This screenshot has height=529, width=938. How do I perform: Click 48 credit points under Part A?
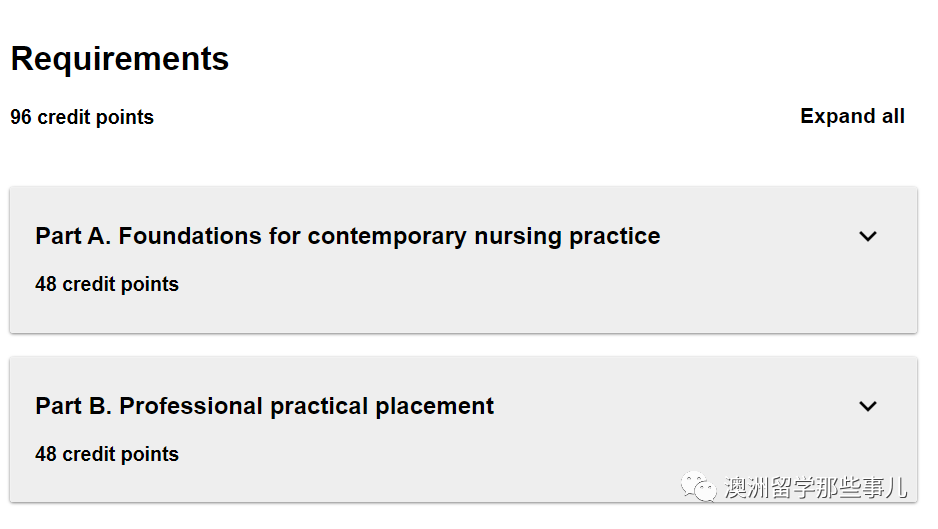coord(107,284)
